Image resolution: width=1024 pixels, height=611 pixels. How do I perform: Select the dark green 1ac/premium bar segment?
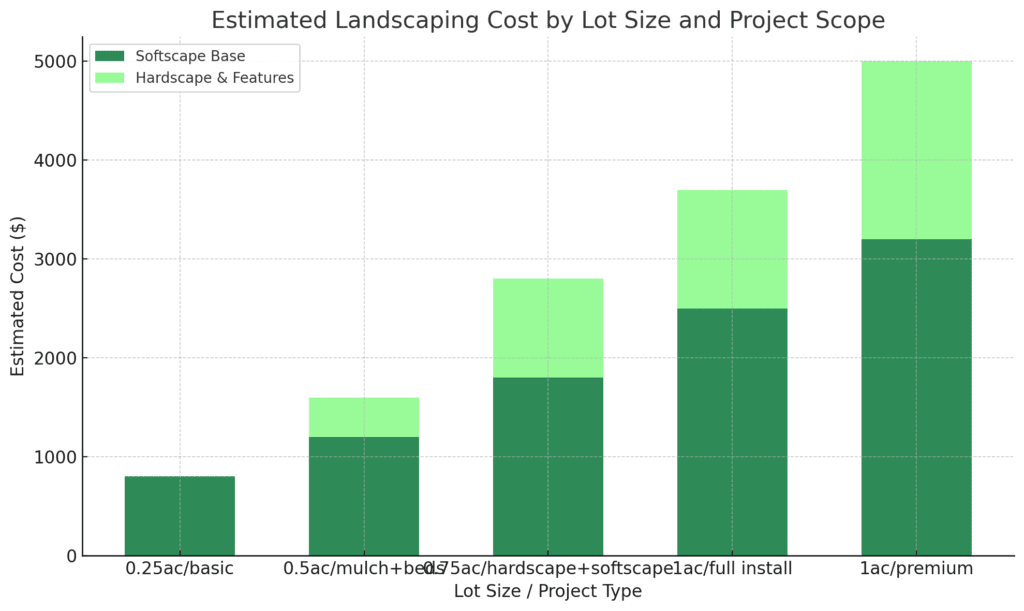pyautogui.click(x=916, y=397)
